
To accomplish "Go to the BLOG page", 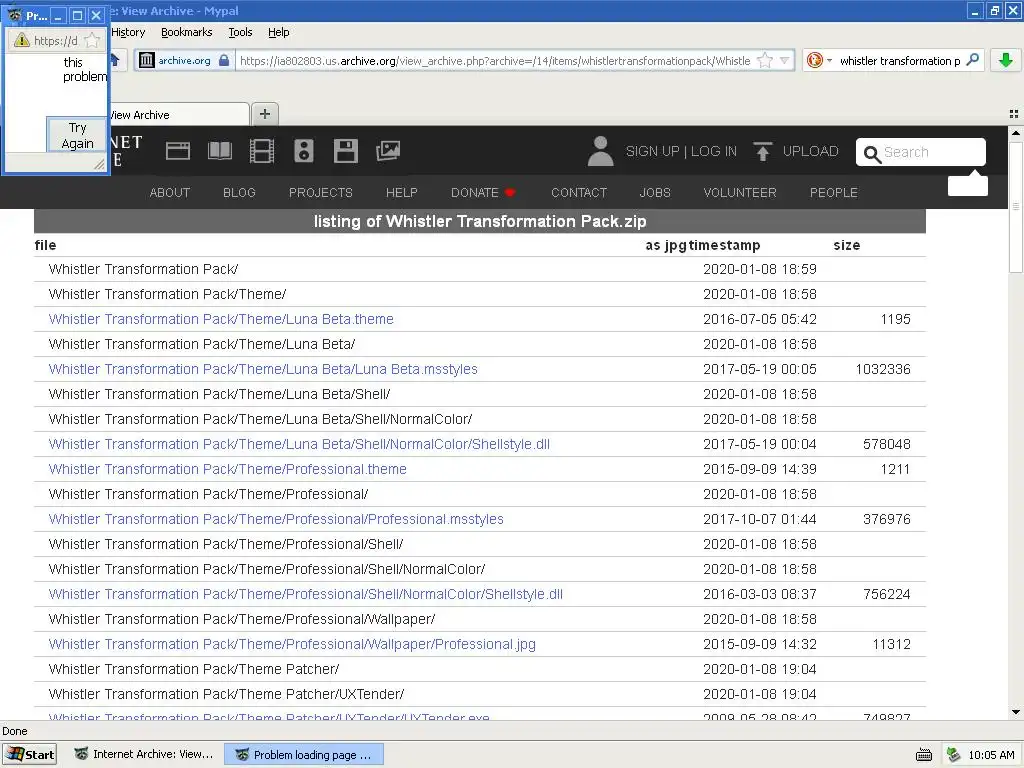I will coord(239,193).
